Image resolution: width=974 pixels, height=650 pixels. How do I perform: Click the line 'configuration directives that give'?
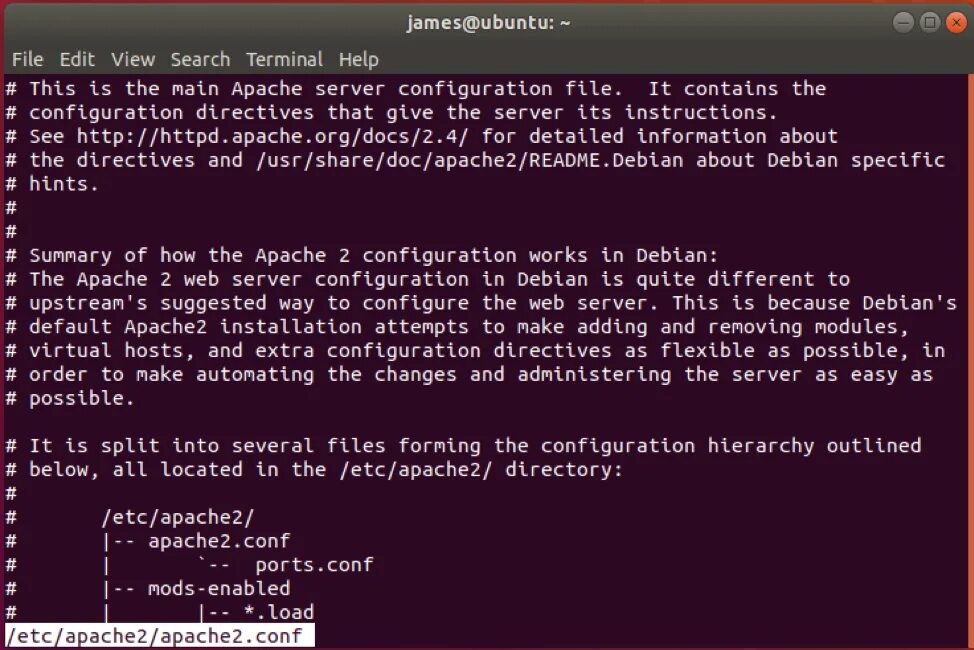coord(392,112)
